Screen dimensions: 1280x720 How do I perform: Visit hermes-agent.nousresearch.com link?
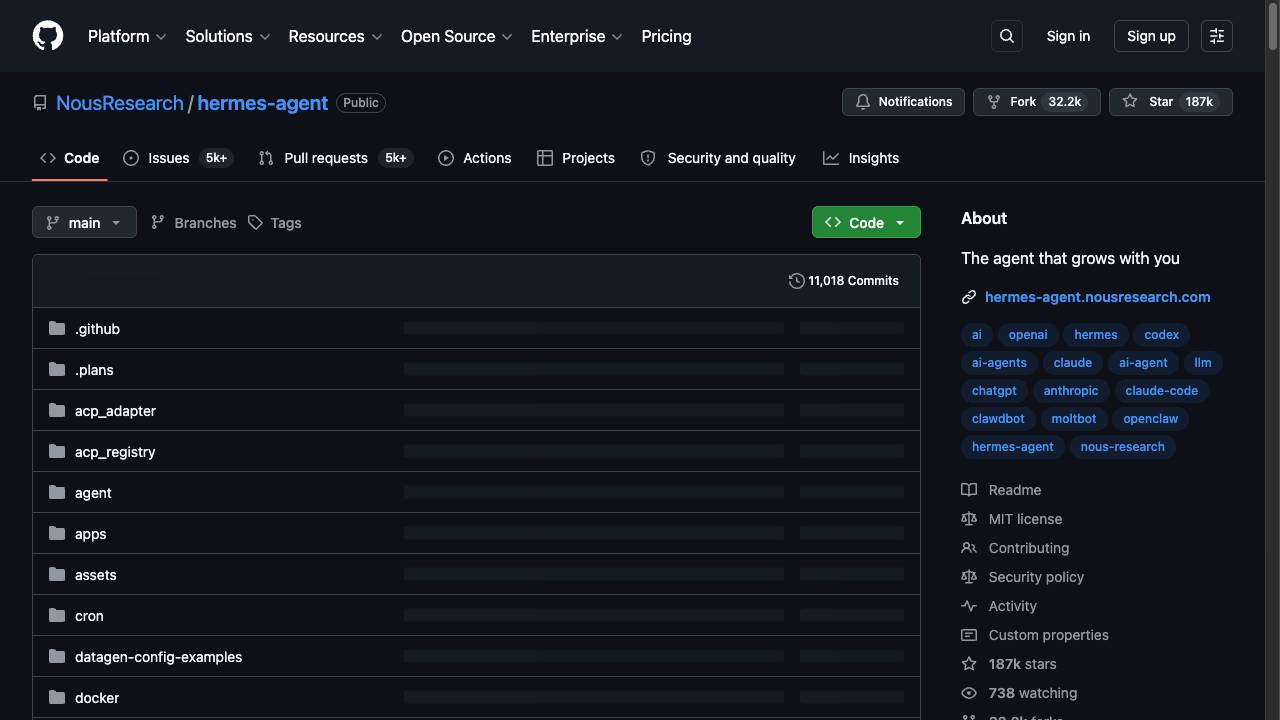[x=1097, y=297]
